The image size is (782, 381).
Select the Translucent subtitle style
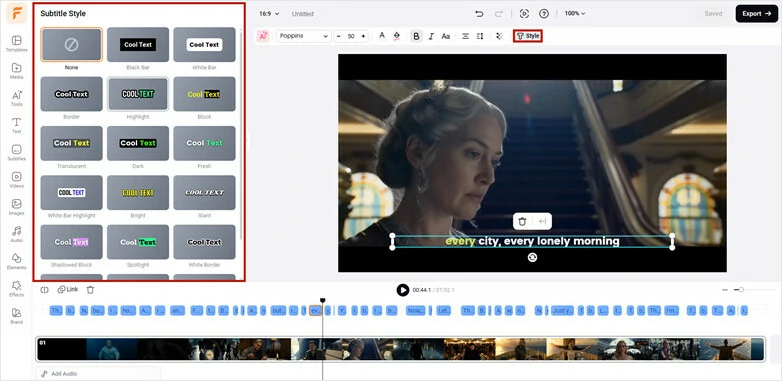point(71,143)
